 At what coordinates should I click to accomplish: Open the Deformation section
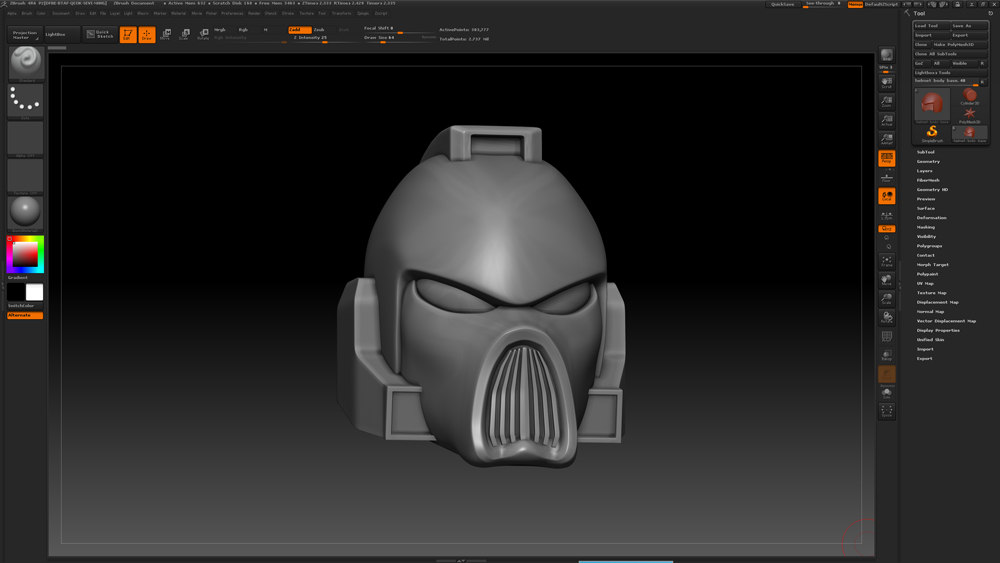[931, 218]
